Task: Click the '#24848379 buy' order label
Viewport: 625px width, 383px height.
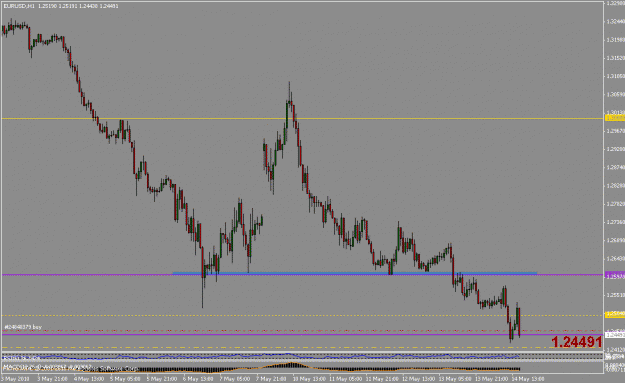Action: [23, 327]
